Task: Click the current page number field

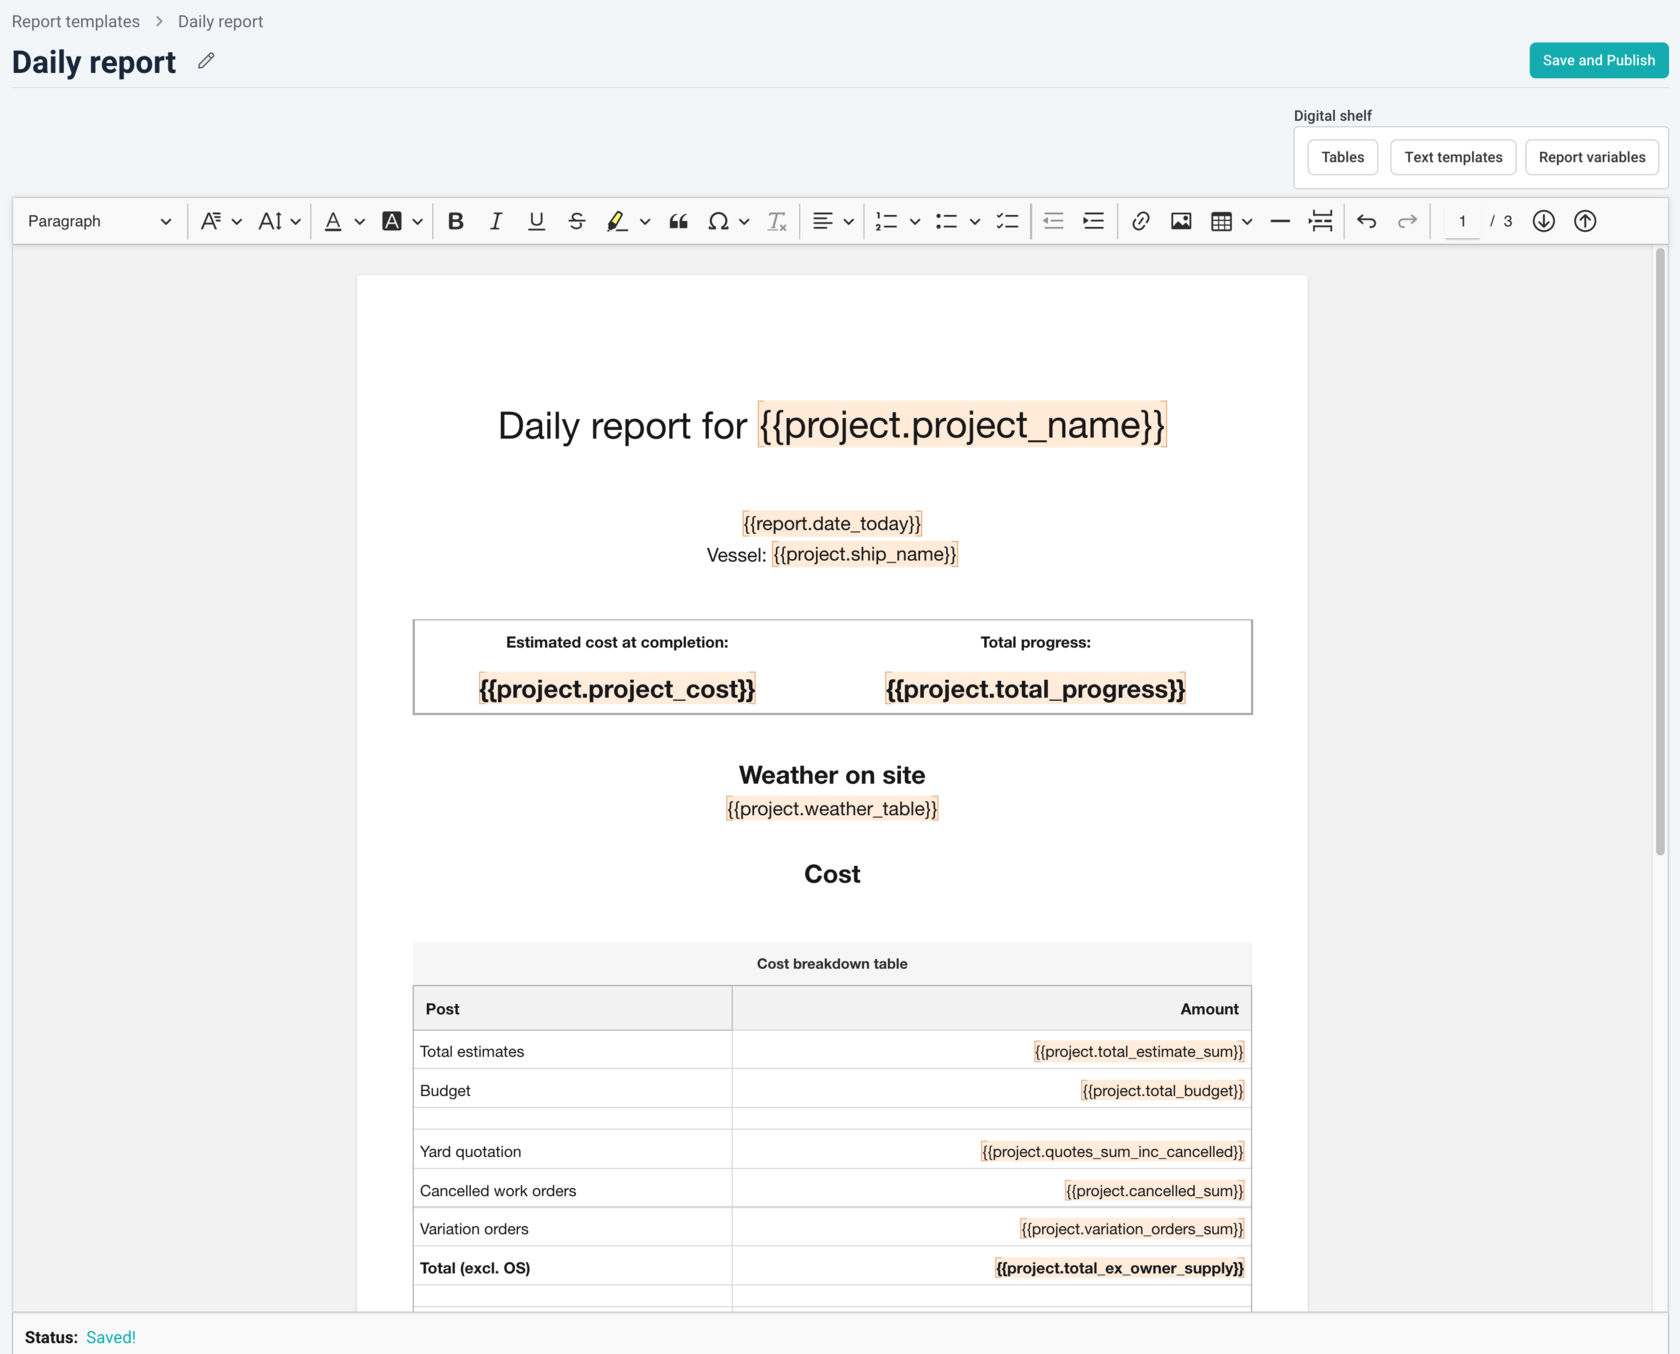Action: click(1462, 221)
